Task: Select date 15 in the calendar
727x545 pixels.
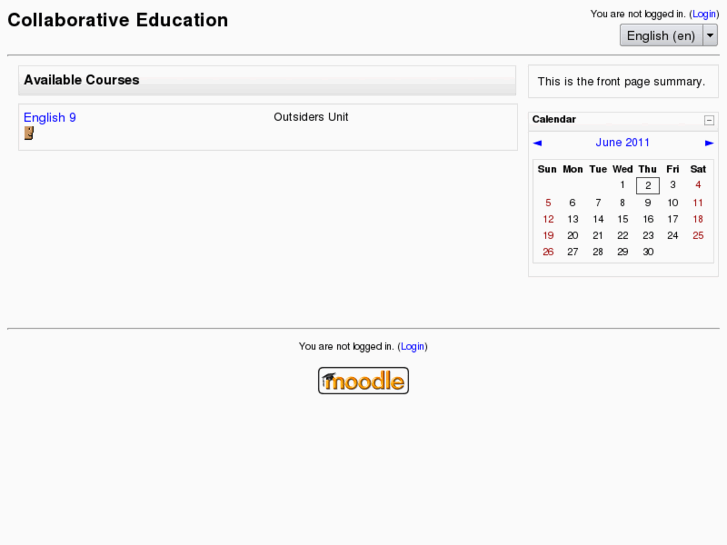Action: point(623,219)
